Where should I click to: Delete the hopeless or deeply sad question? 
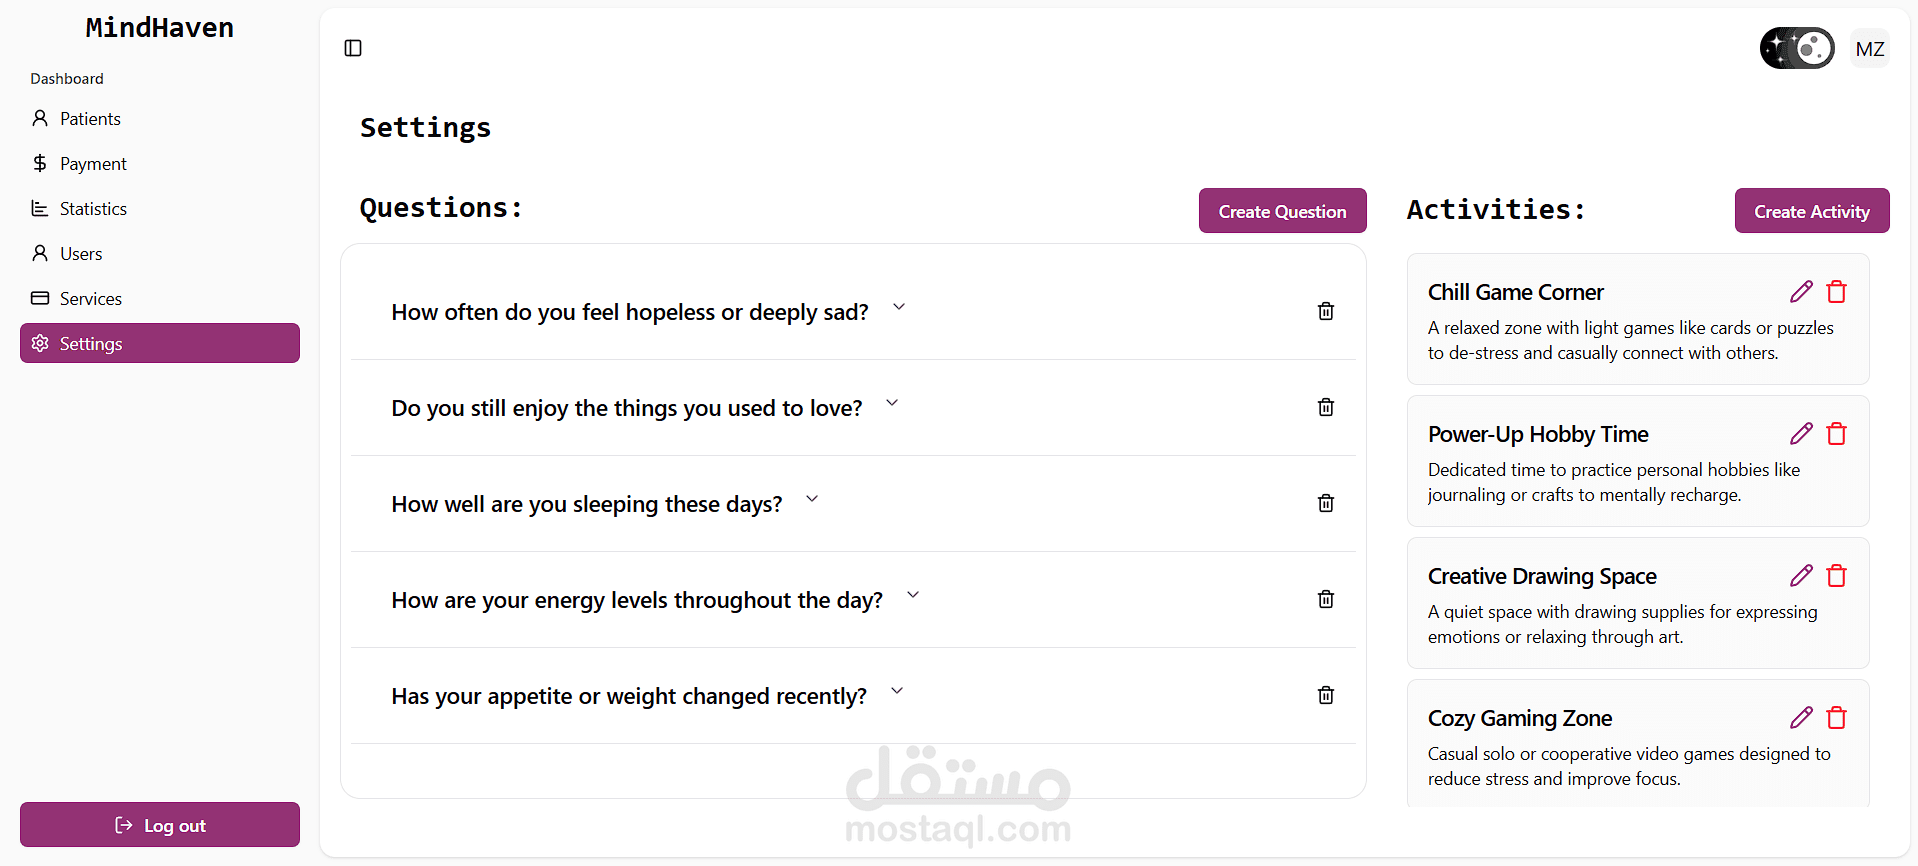[x=1325, y=311]
